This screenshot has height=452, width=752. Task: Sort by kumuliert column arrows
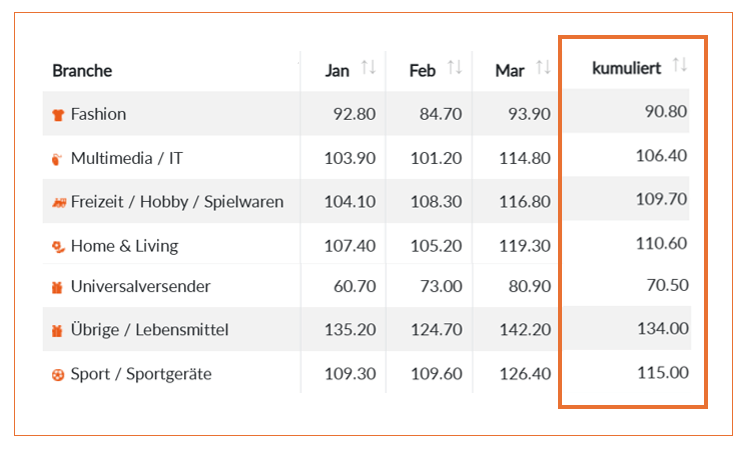680,64
